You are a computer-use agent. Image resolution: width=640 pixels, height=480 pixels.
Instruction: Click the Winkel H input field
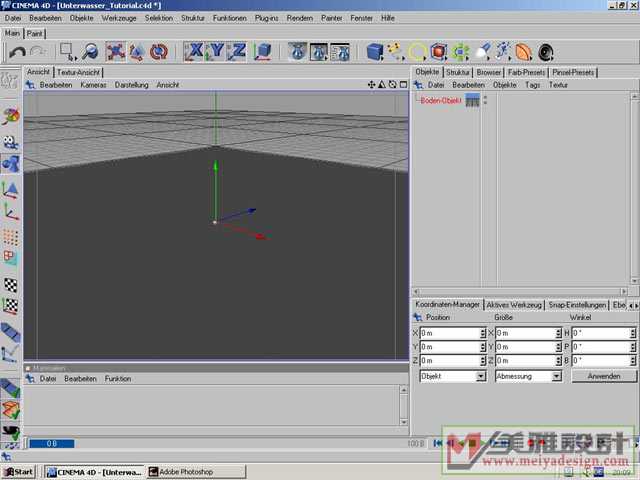click(601, 333)
